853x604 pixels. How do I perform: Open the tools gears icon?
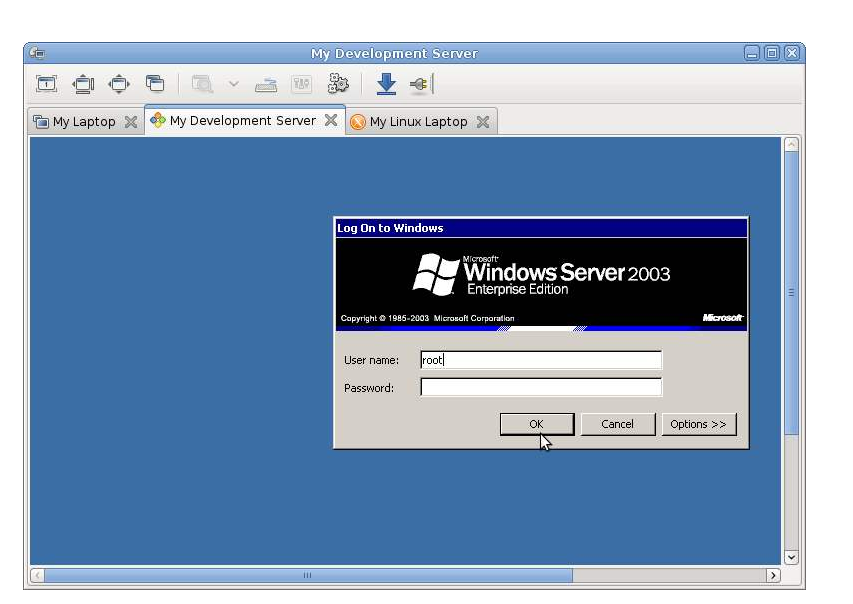338,84
